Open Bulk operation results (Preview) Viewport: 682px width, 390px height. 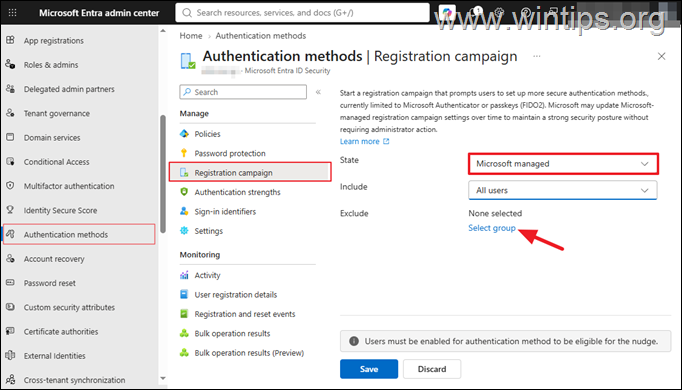[x=249, y=353]
